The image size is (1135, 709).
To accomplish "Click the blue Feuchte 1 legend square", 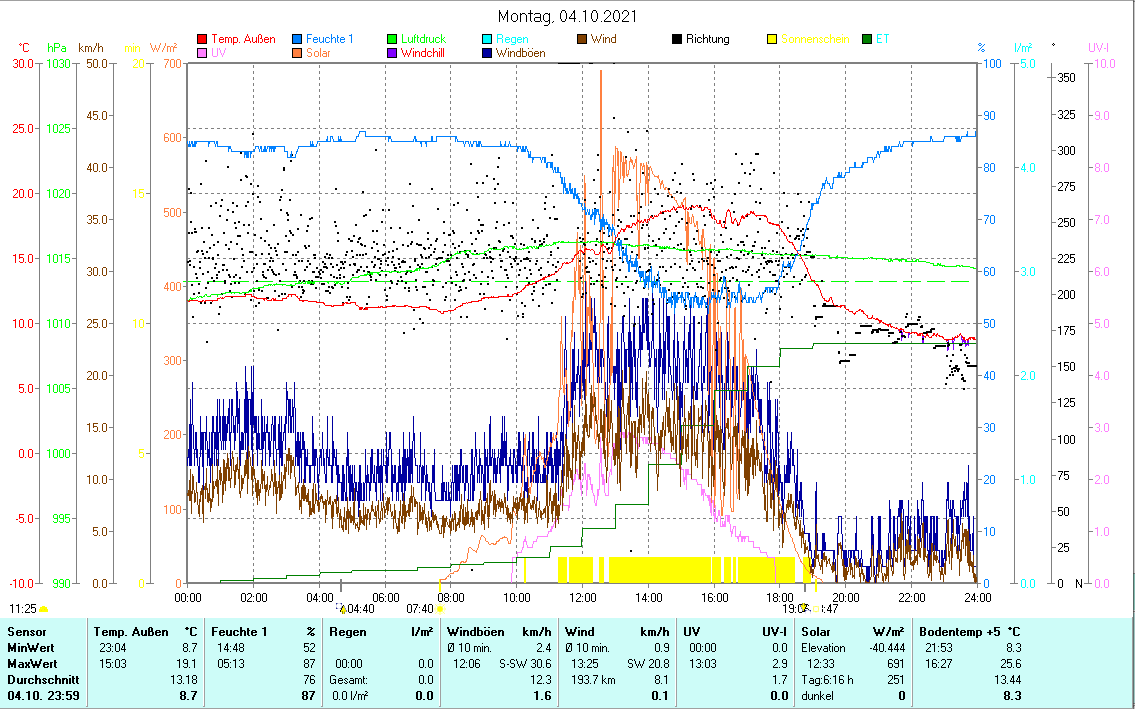I will [x=297, y=40].
